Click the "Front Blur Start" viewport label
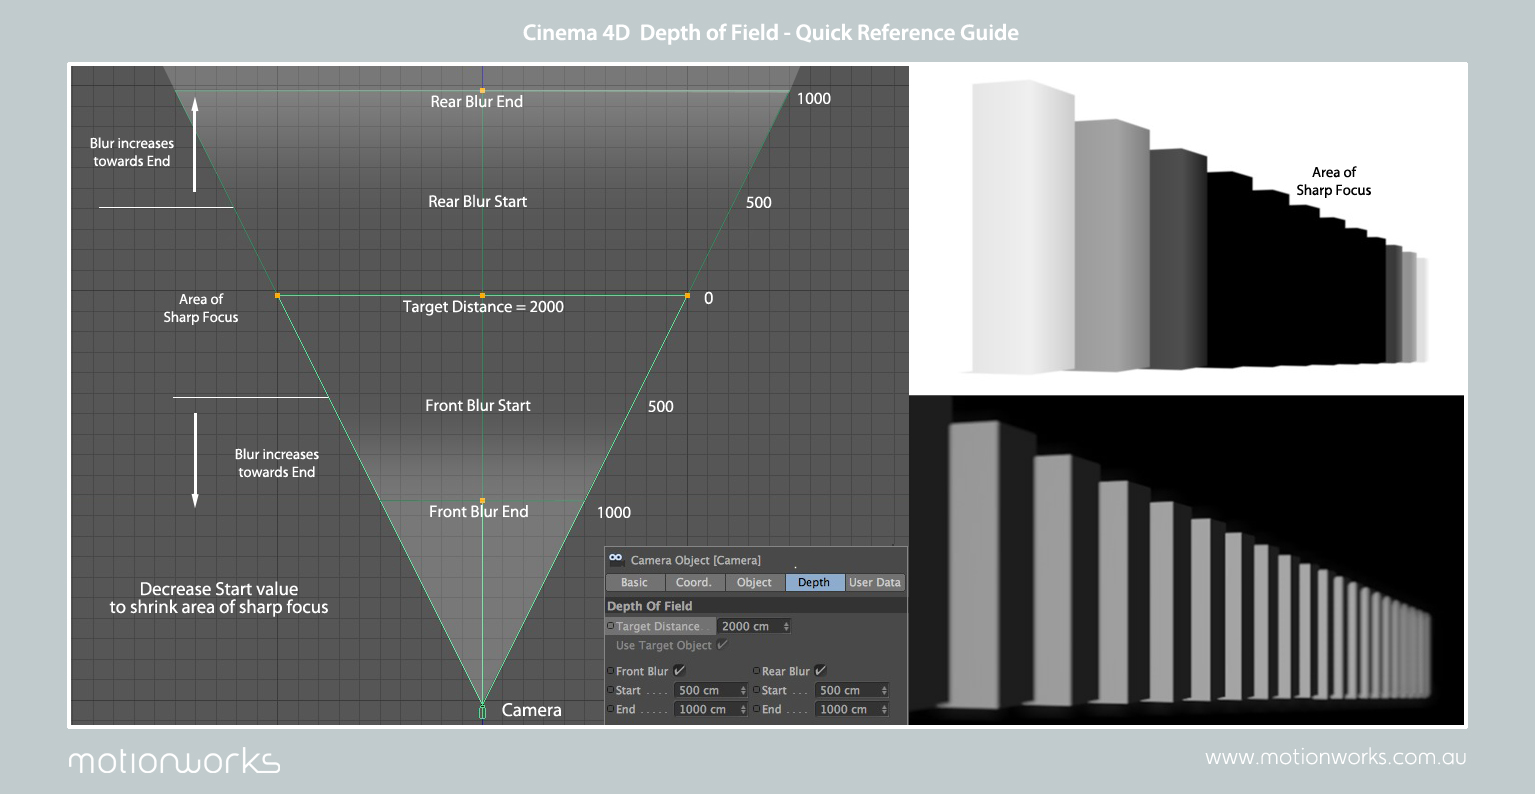The height and width of the screenshot is (794, 1535). click(x=478, y=405)
